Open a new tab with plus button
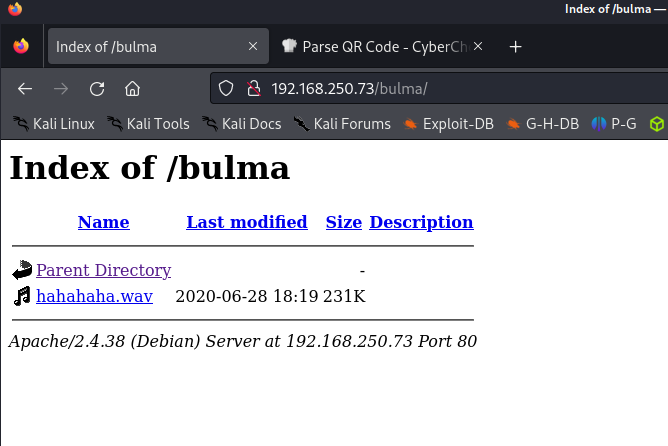Image resolution: width=668 pixels, height=446 pixels. [x=516, y=47]
